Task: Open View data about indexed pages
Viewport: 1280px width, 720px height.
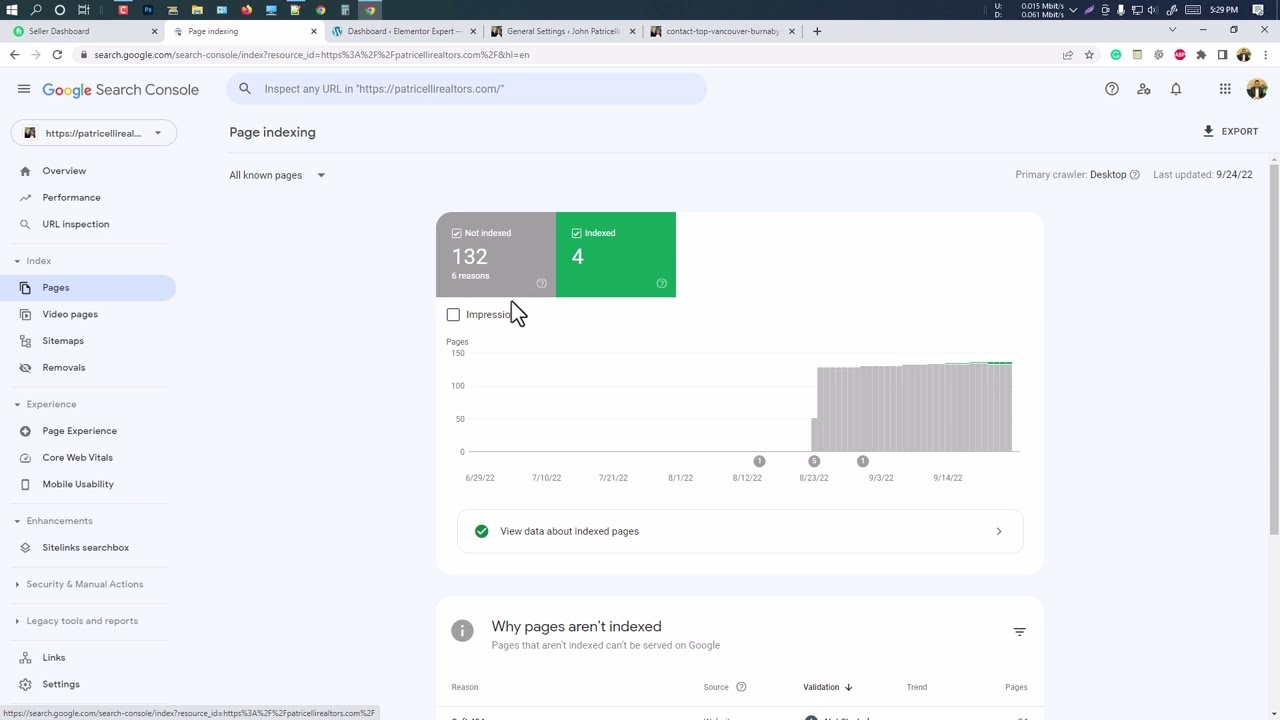Action: [740, 531]
